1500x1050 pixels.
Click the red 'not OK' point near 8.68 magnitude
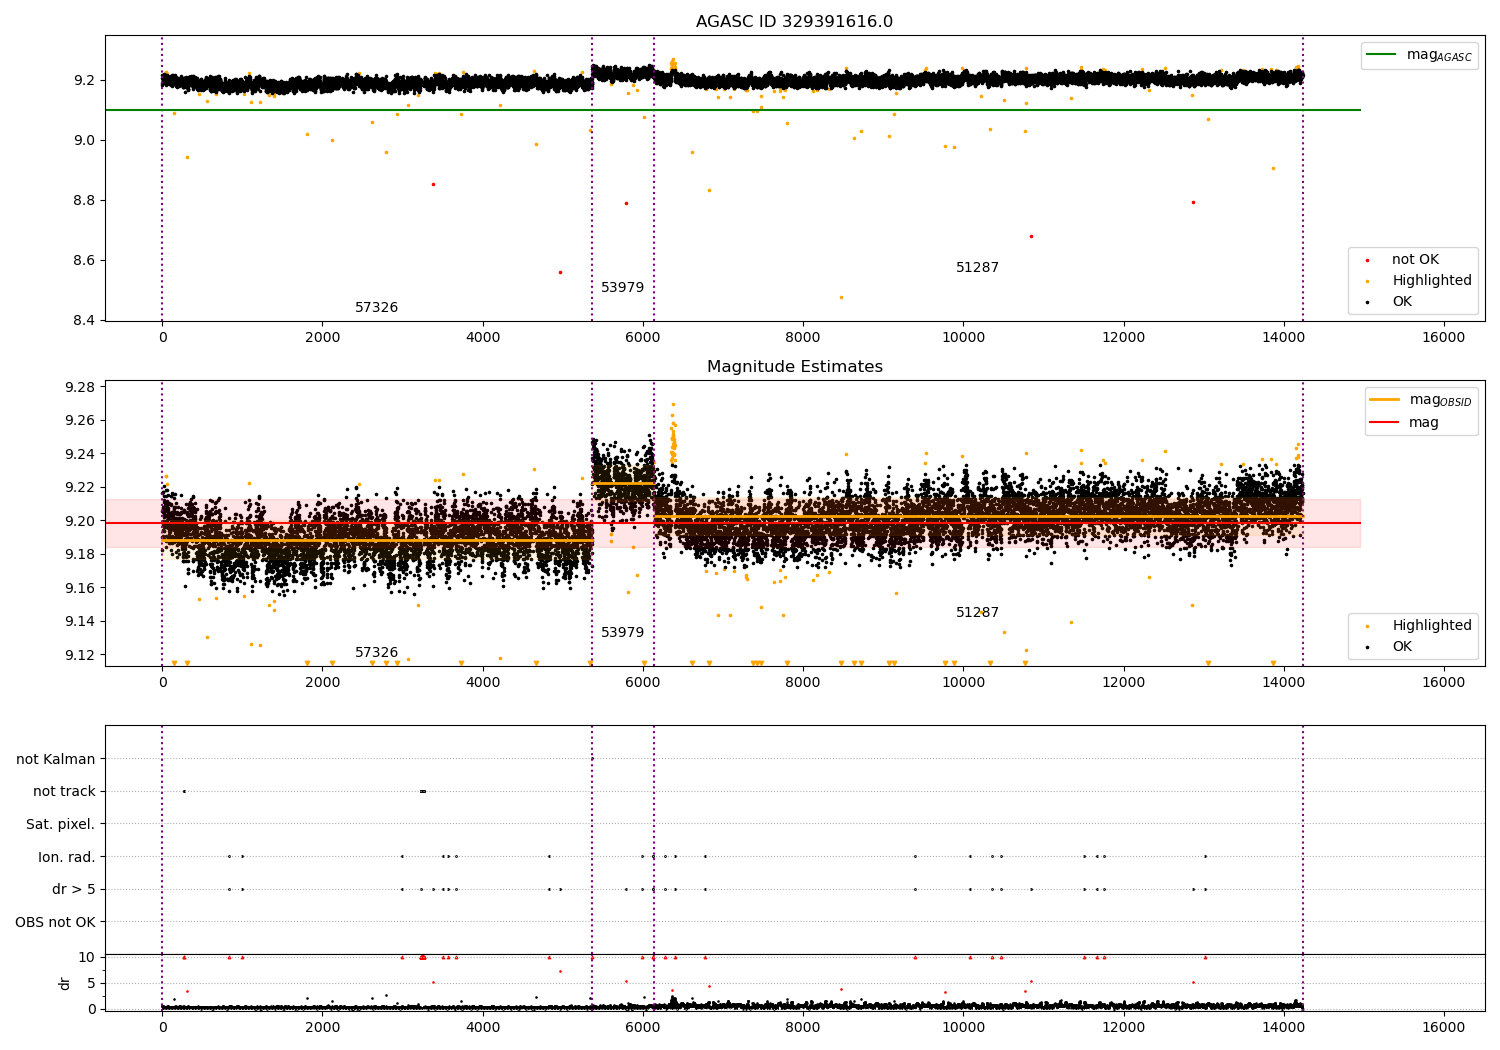pyautogui.click(x=1031, y=236)
